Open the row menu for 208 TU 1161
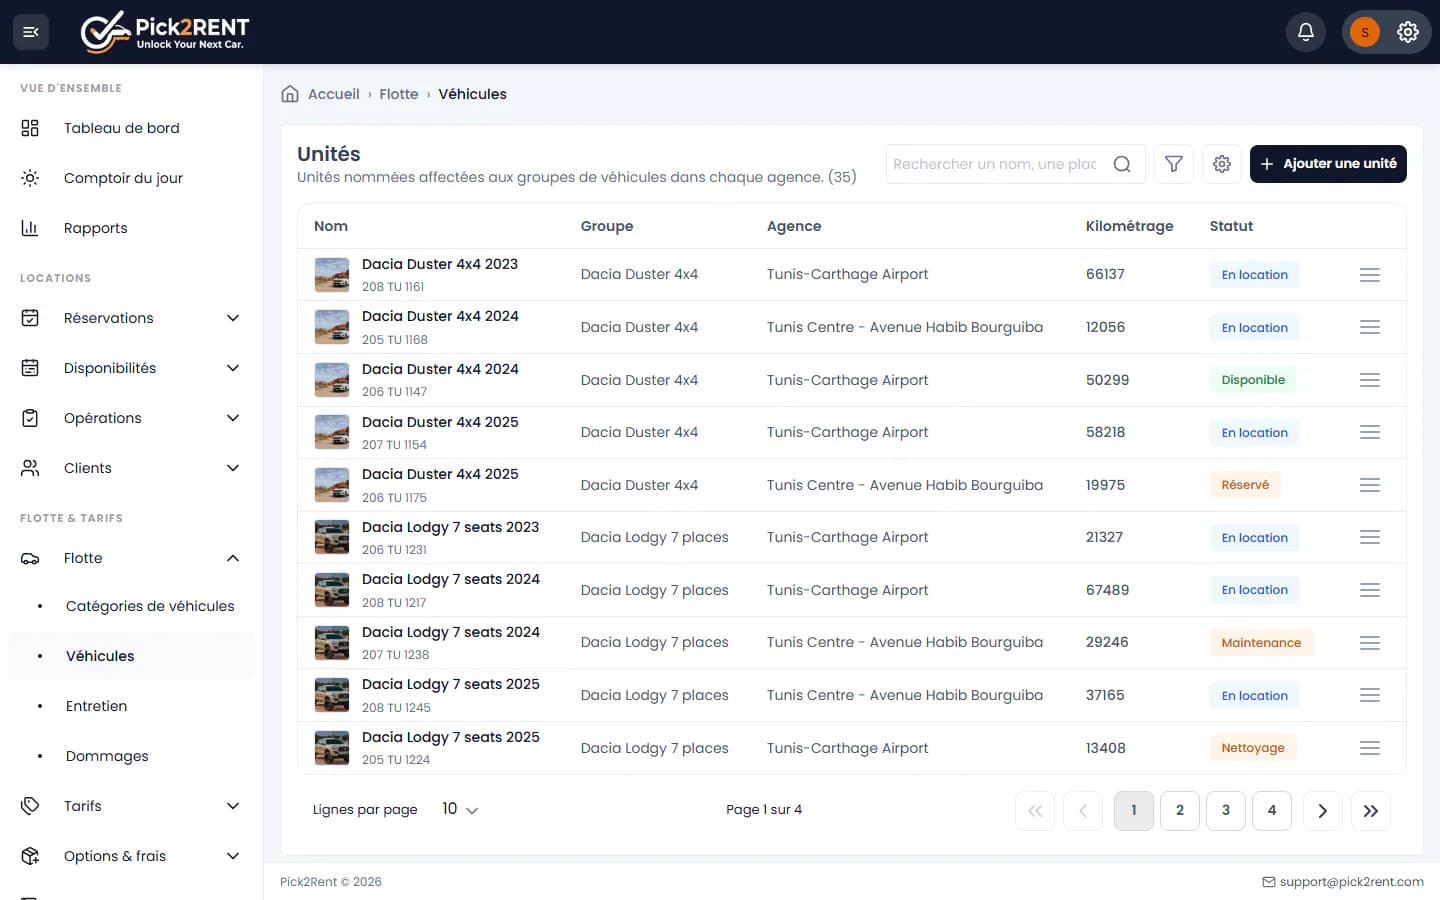The width and height of the screenshot is (1440, 900). [x=1370, y=275]
